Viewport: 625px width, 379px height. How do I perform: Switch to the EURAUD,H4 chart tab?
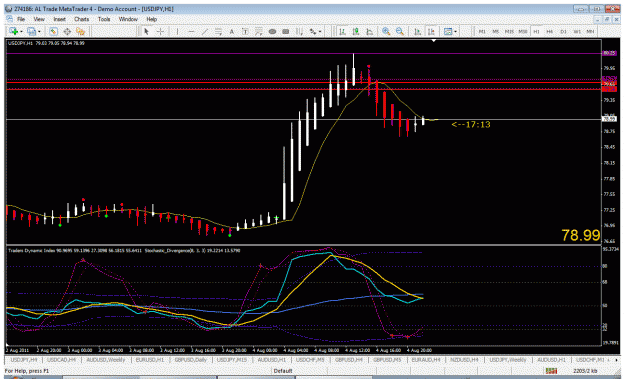coord(426,360)
